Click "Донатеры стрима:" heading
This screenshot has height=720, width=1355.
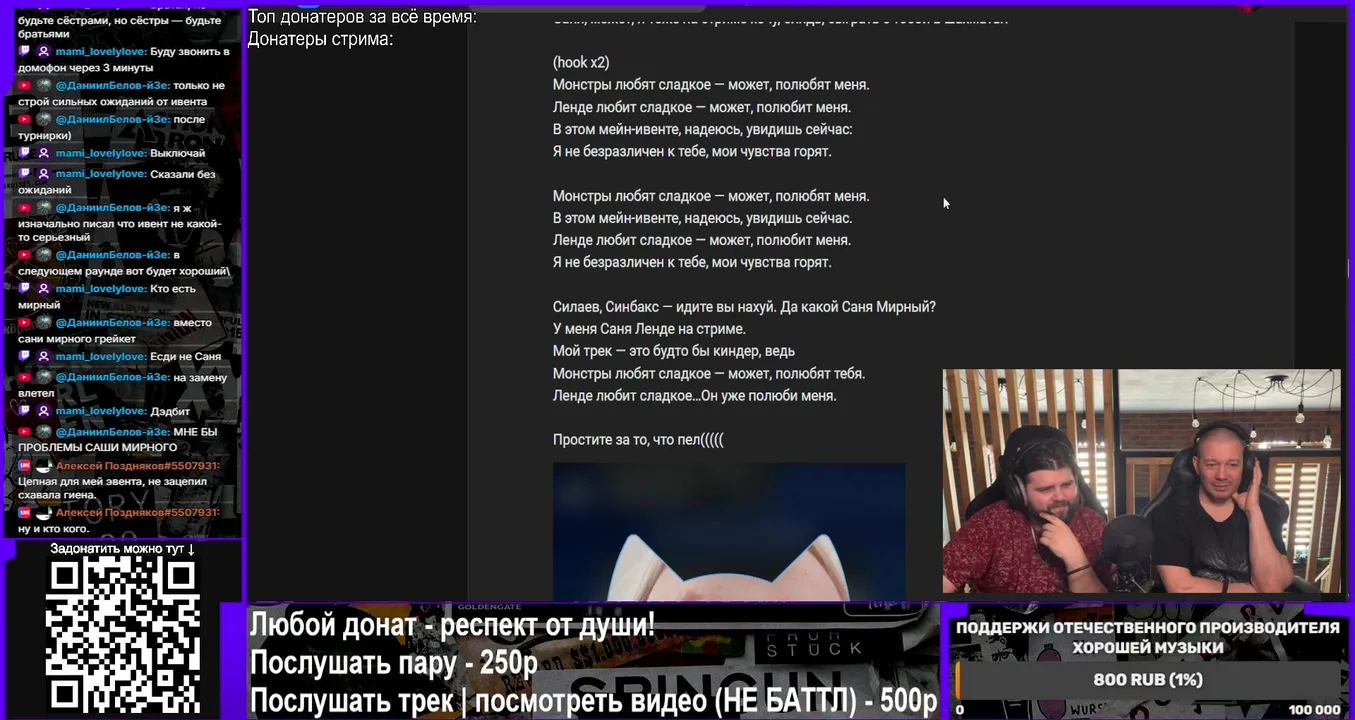[x=320, y=39]
